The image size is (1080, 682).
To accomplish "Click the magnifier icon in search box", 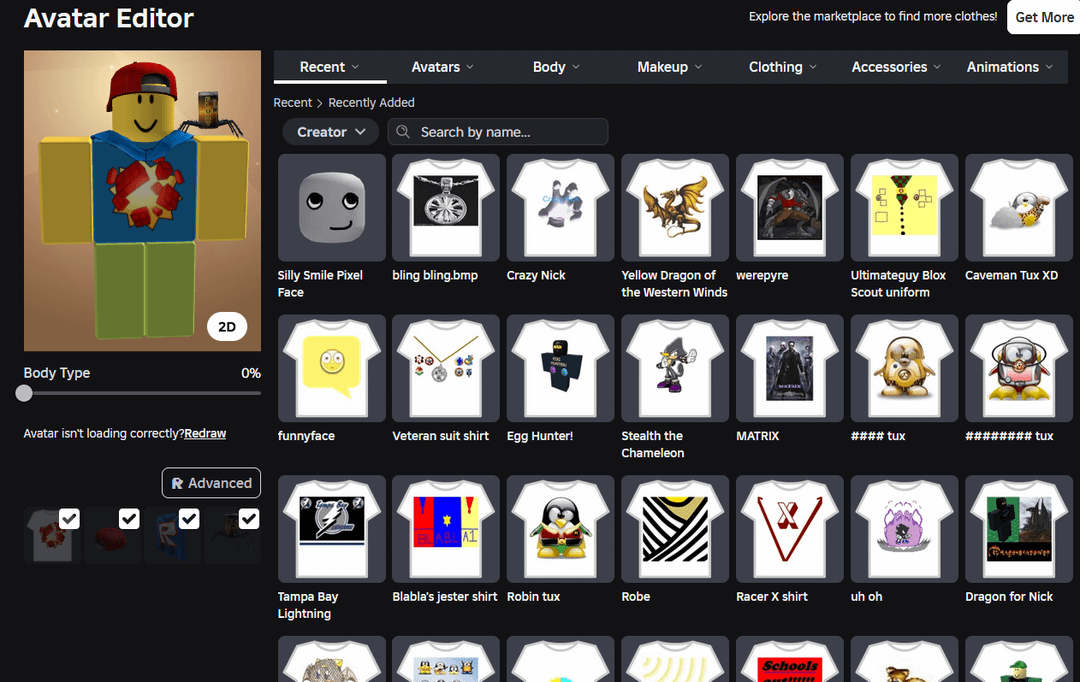I will tap(404, 132).
